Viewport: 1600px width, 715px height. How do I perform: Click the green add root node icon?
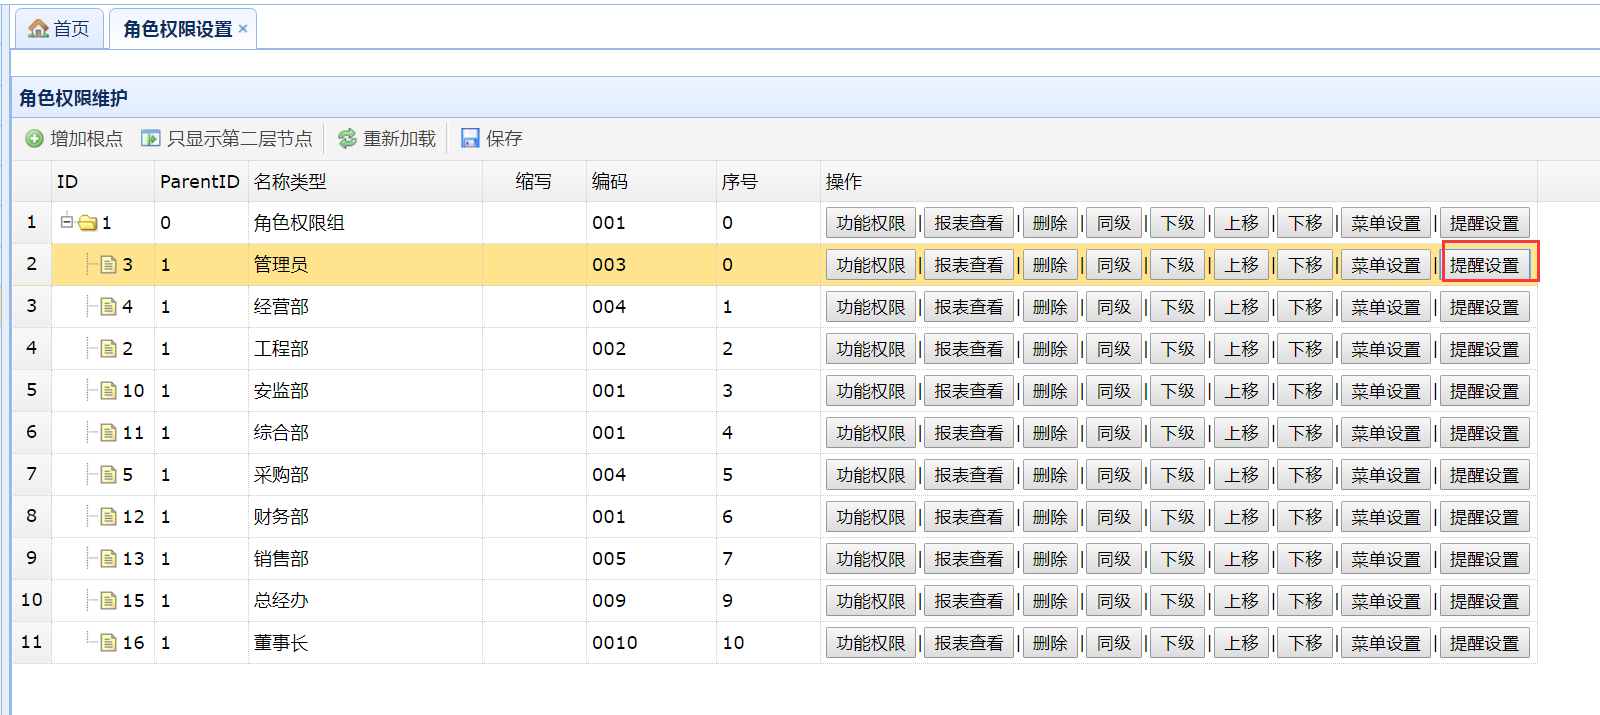34,139
